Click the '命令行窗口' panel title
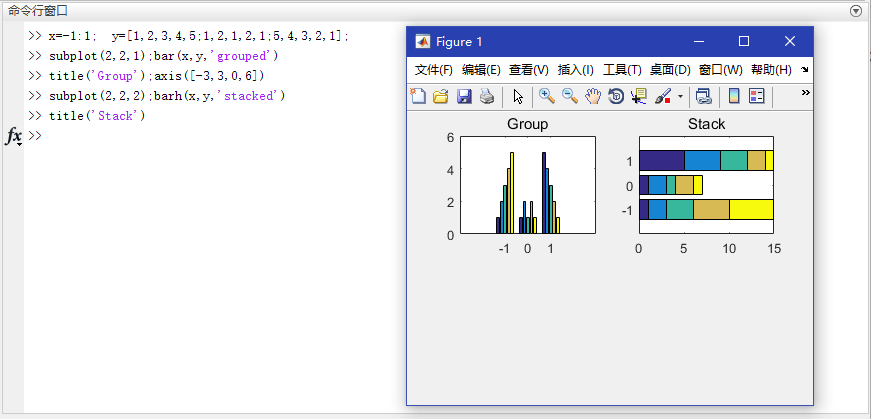The image size is (871, 419). coord(38,11)
